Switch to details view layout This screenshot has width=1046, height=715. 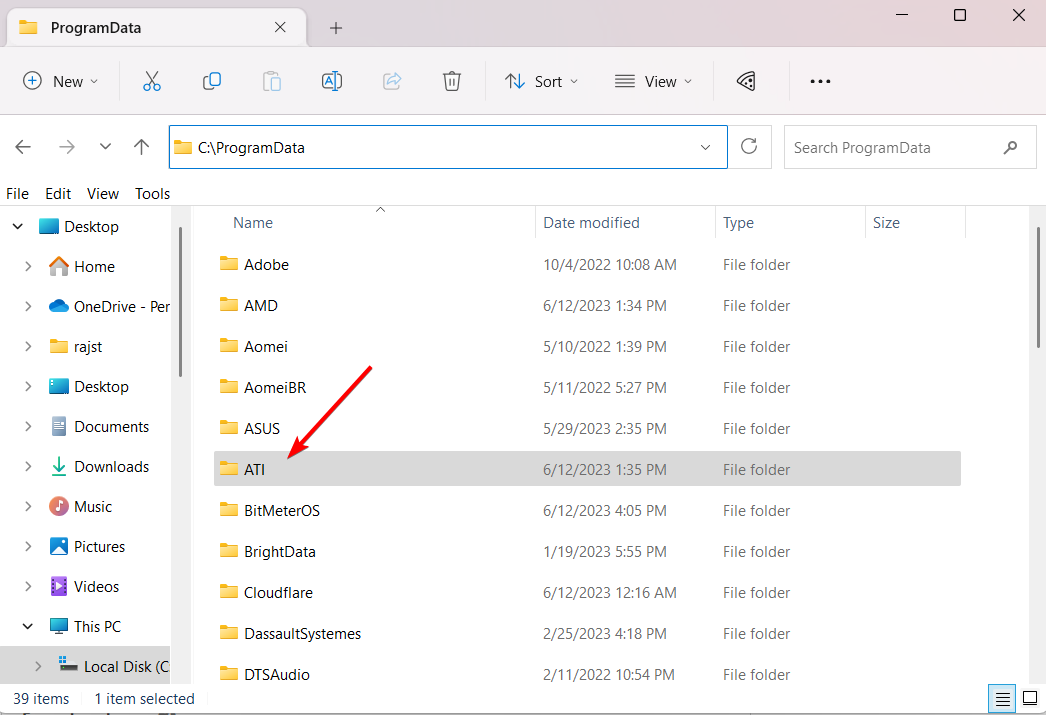click(x=1002, y=698)
